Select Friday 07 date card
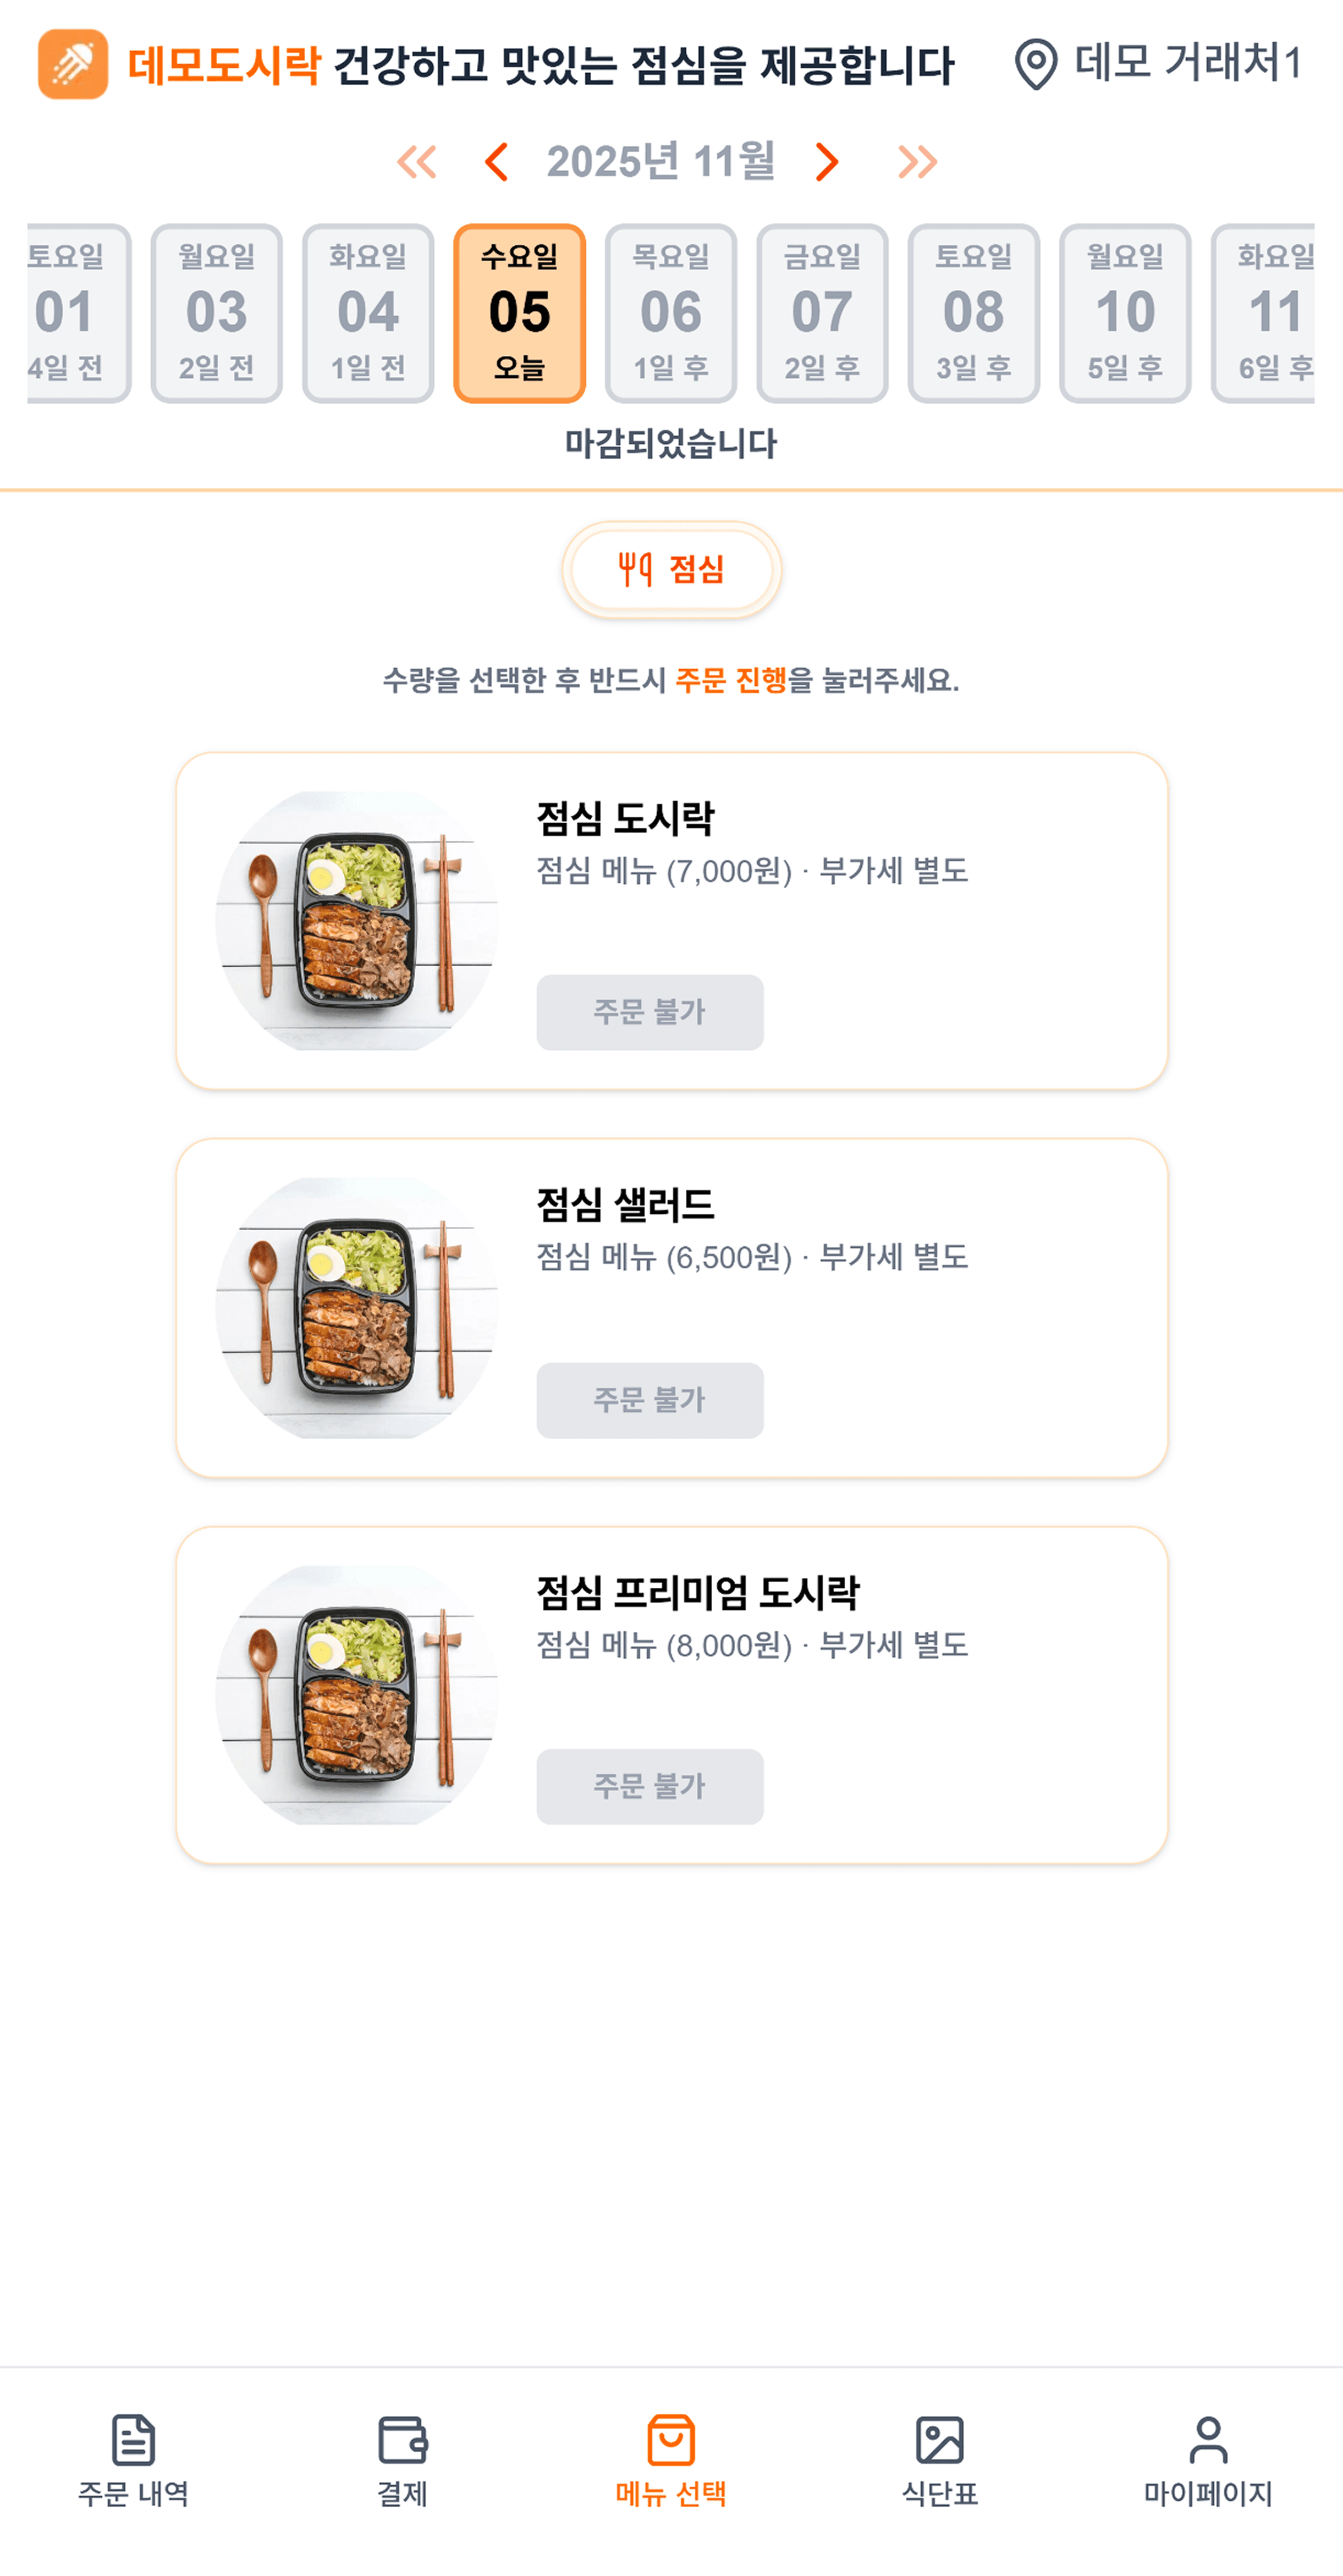Viewport: 1343px width, 2576px height. click(x=822, y=313)
